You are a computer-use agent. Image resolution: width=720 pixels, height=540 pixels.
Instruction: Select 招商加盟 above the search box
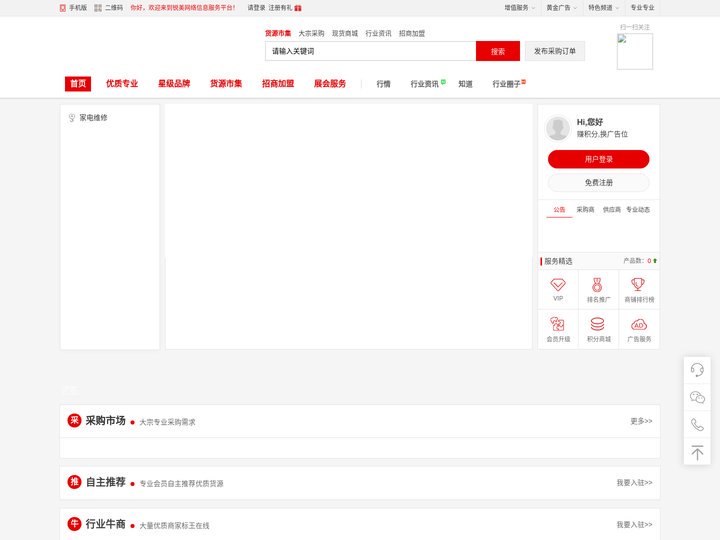(x=412, y=34)
